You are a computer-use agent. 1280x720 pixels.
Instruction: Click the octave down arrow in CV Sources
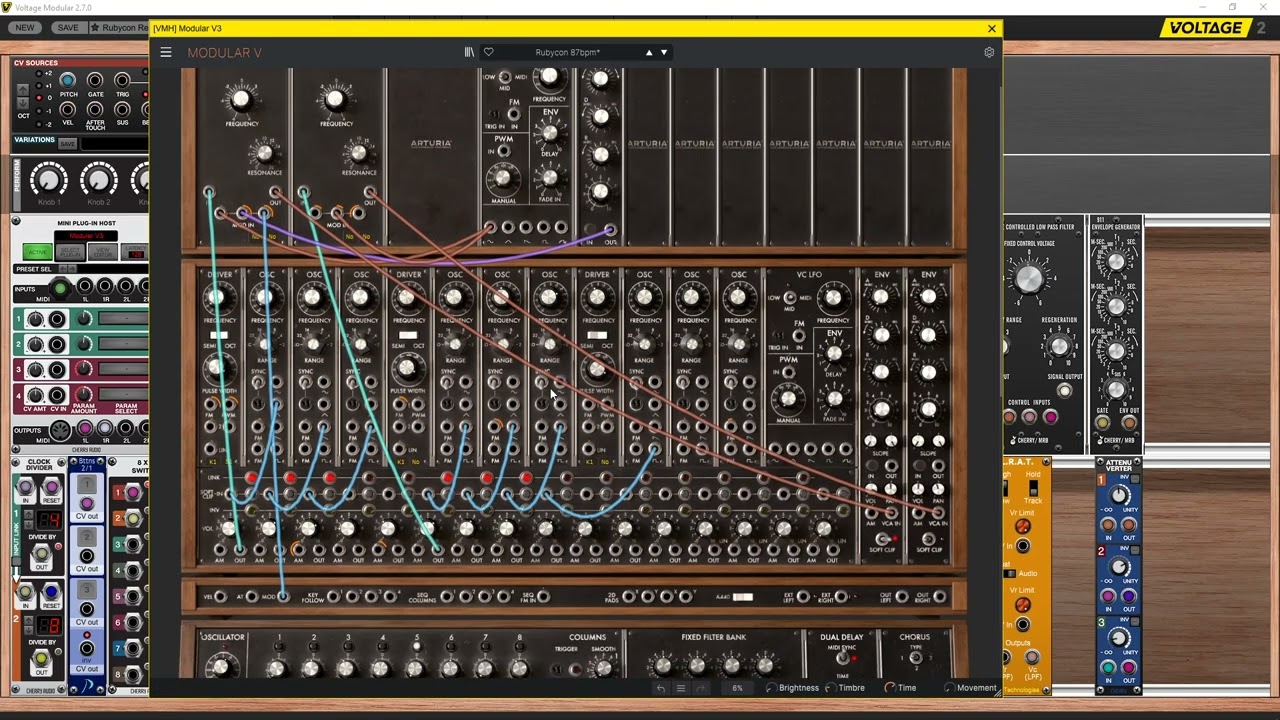pos(22,103)
